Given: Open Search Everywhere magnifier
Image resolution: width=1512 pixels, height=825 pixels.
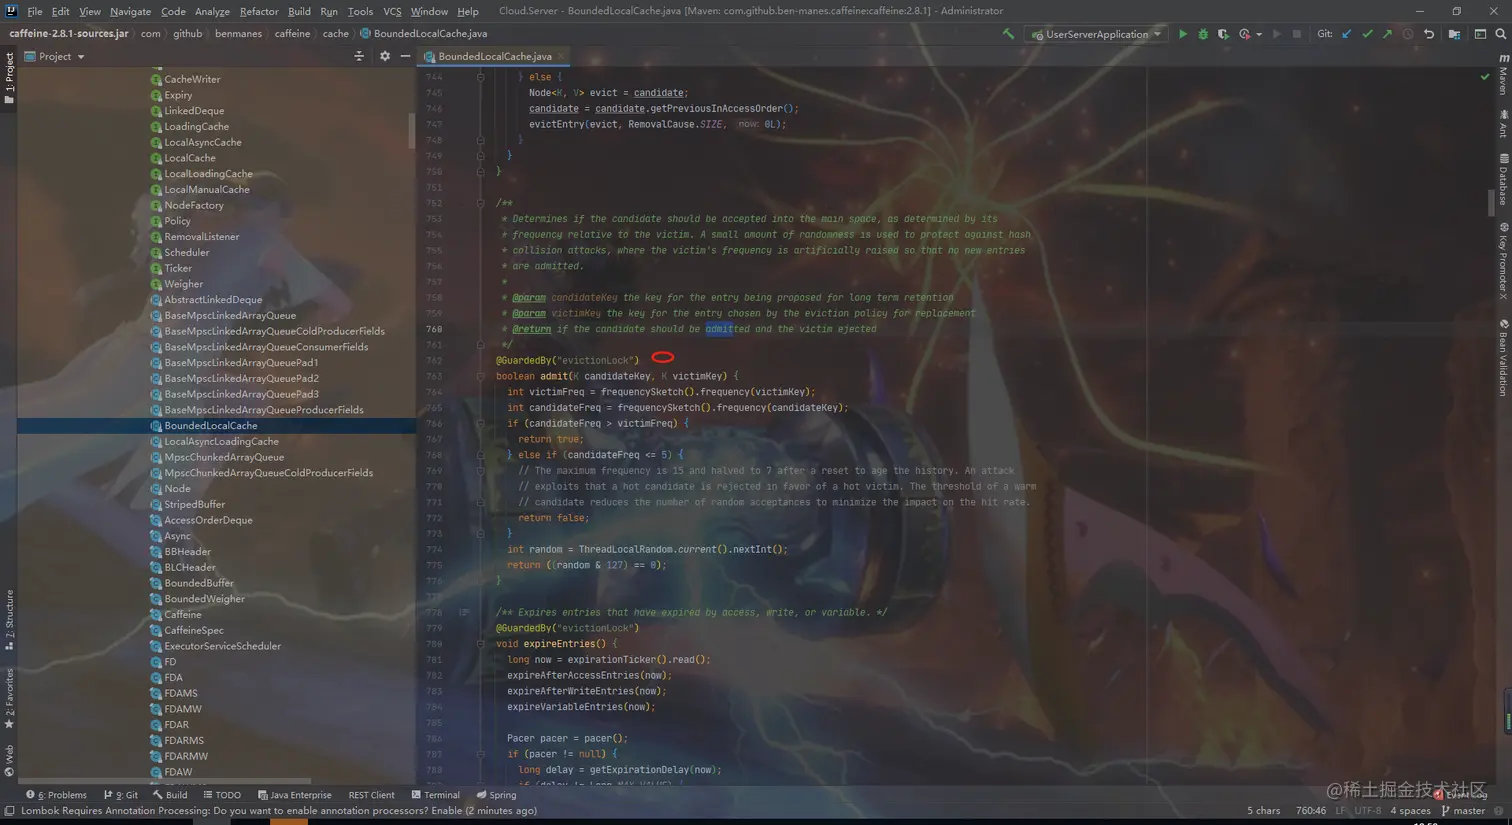Looking at the screenshot, I should coord(1500,34).
